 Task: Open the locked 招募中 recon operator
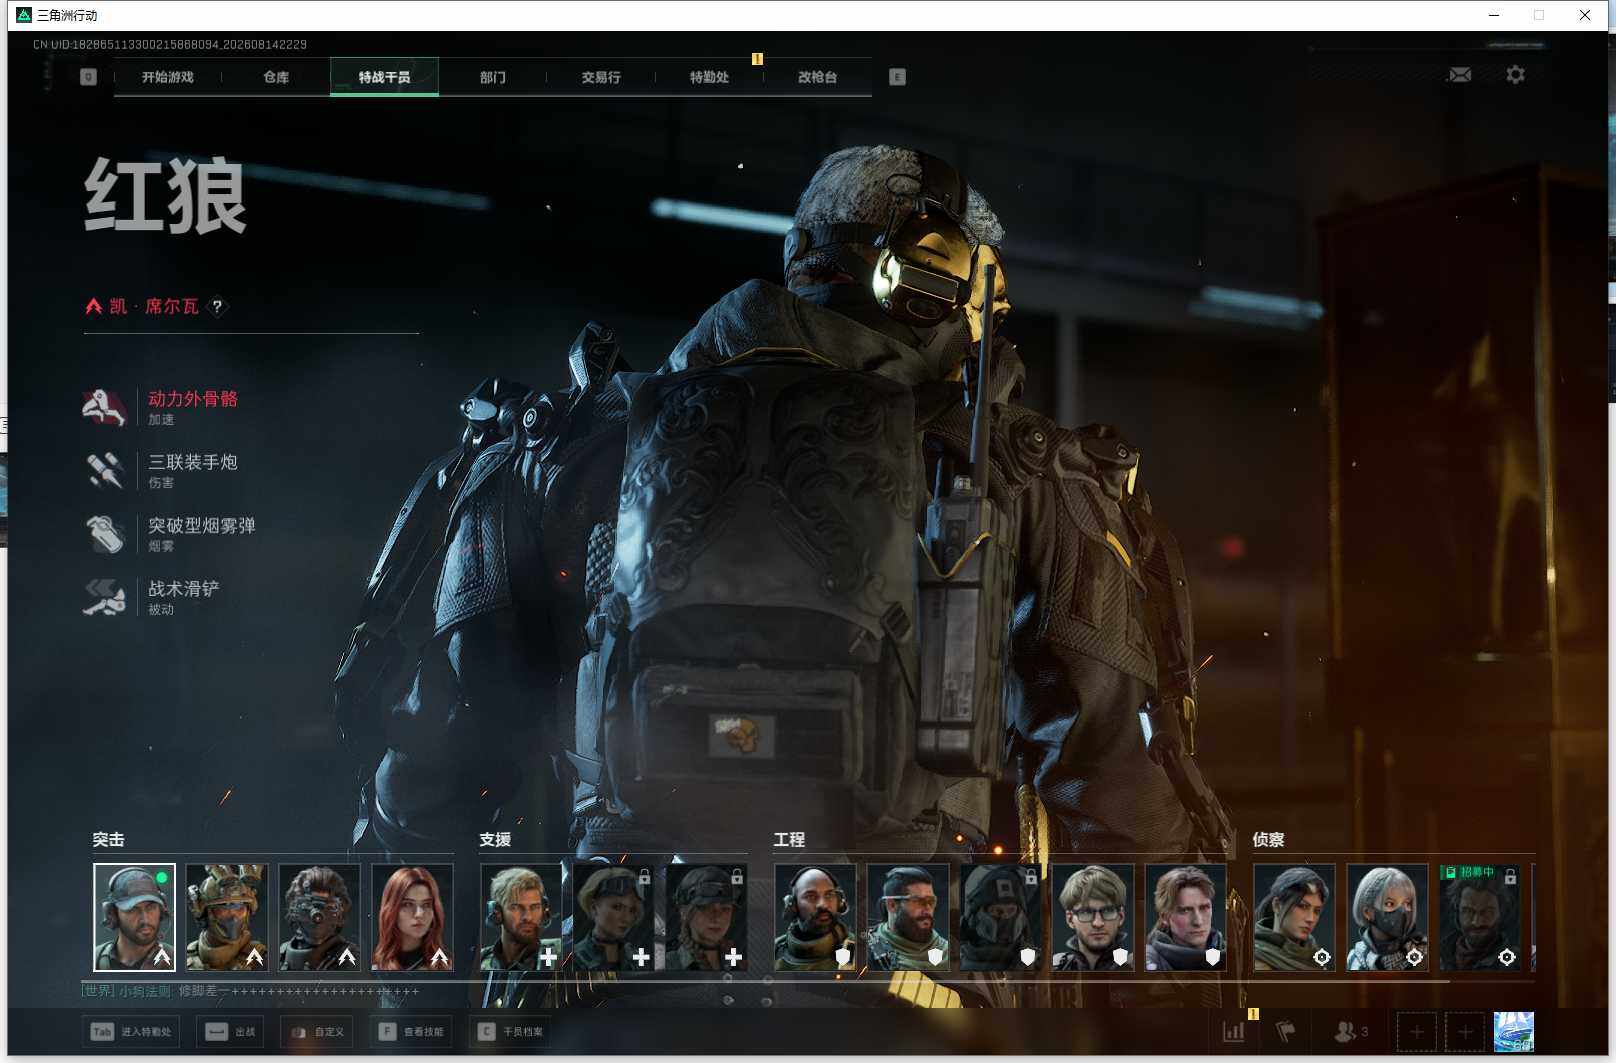coord(1480,917)
